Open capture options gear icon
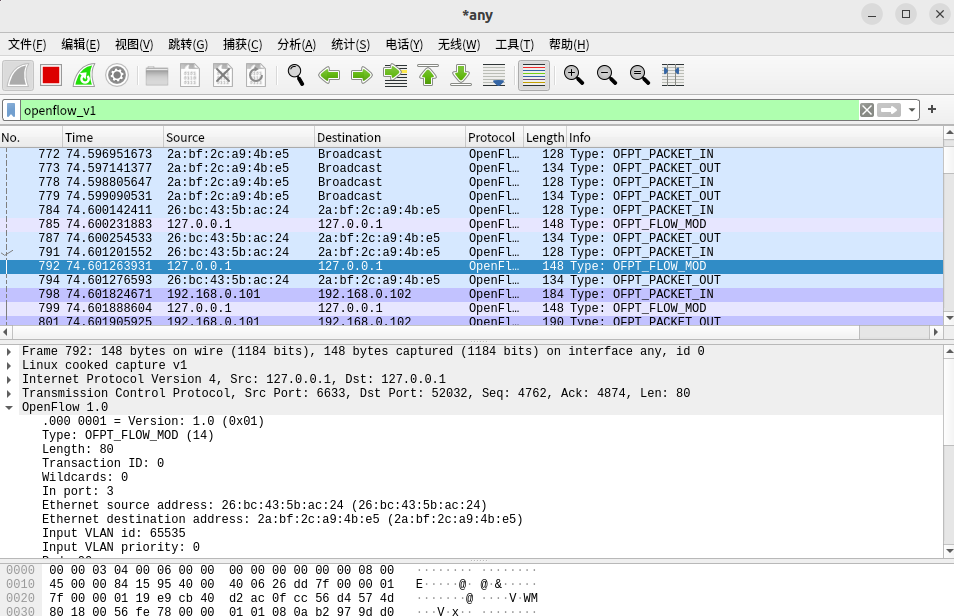This screenshot has height=616, width=954. 117,75
